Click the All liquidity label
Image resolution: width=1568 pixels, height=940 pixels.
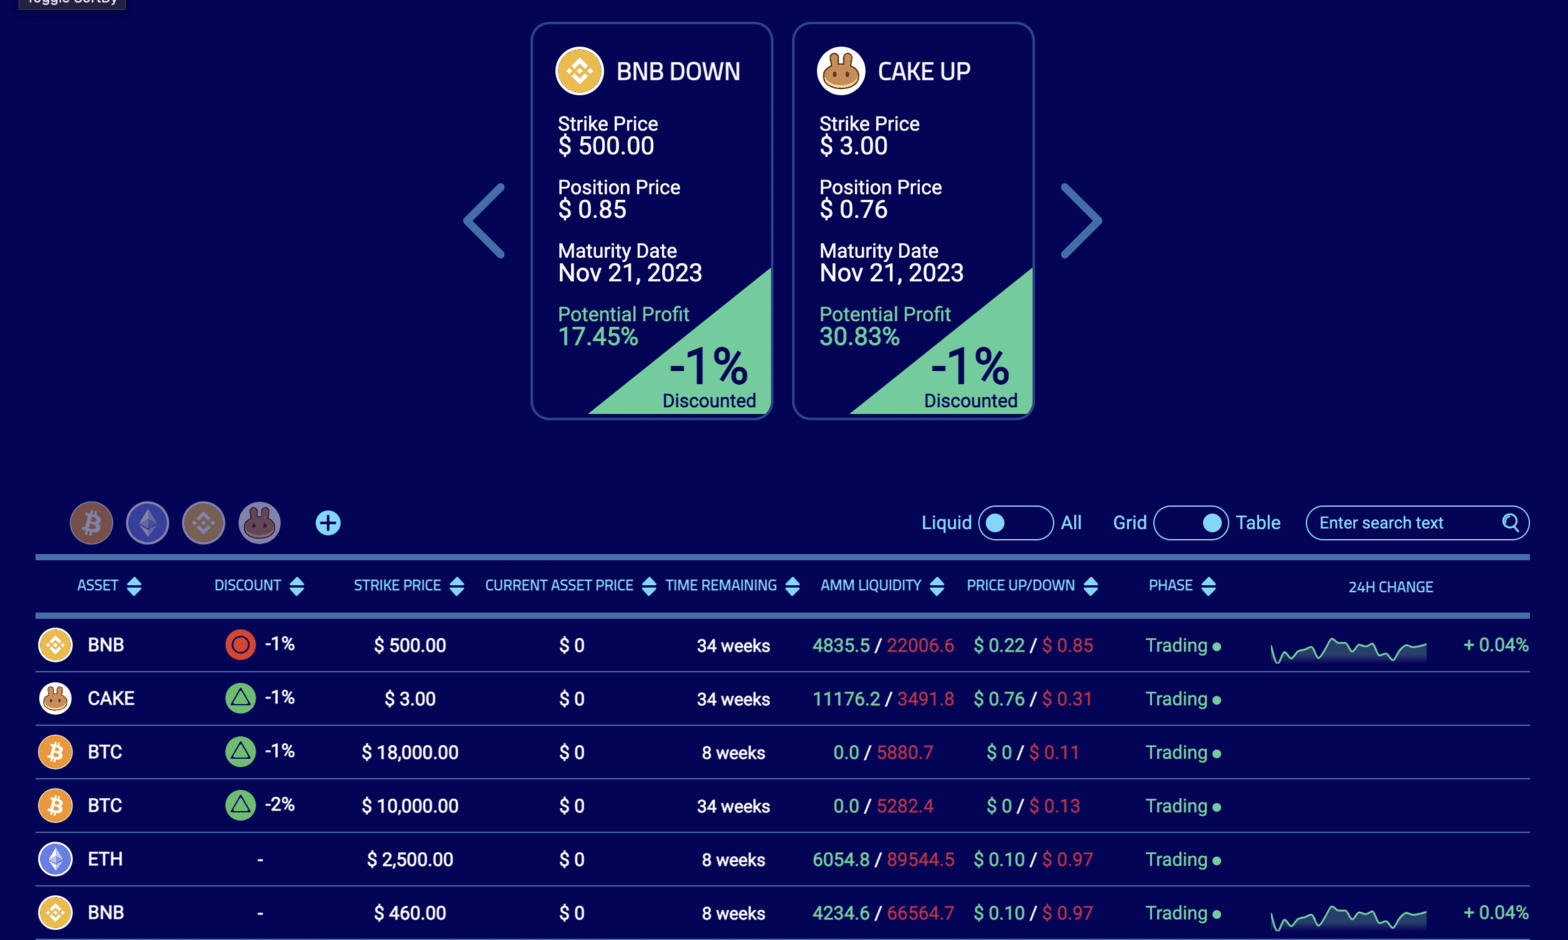coord(1071,523)
